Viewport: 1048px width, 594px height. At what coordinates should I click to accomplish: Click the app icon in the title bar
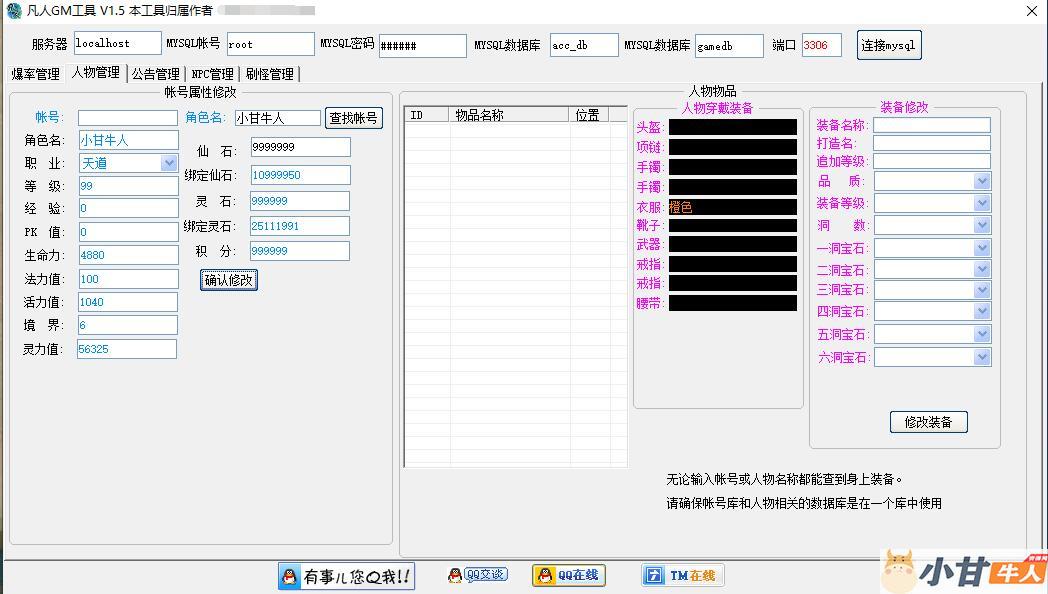click(x=13, y=11)
